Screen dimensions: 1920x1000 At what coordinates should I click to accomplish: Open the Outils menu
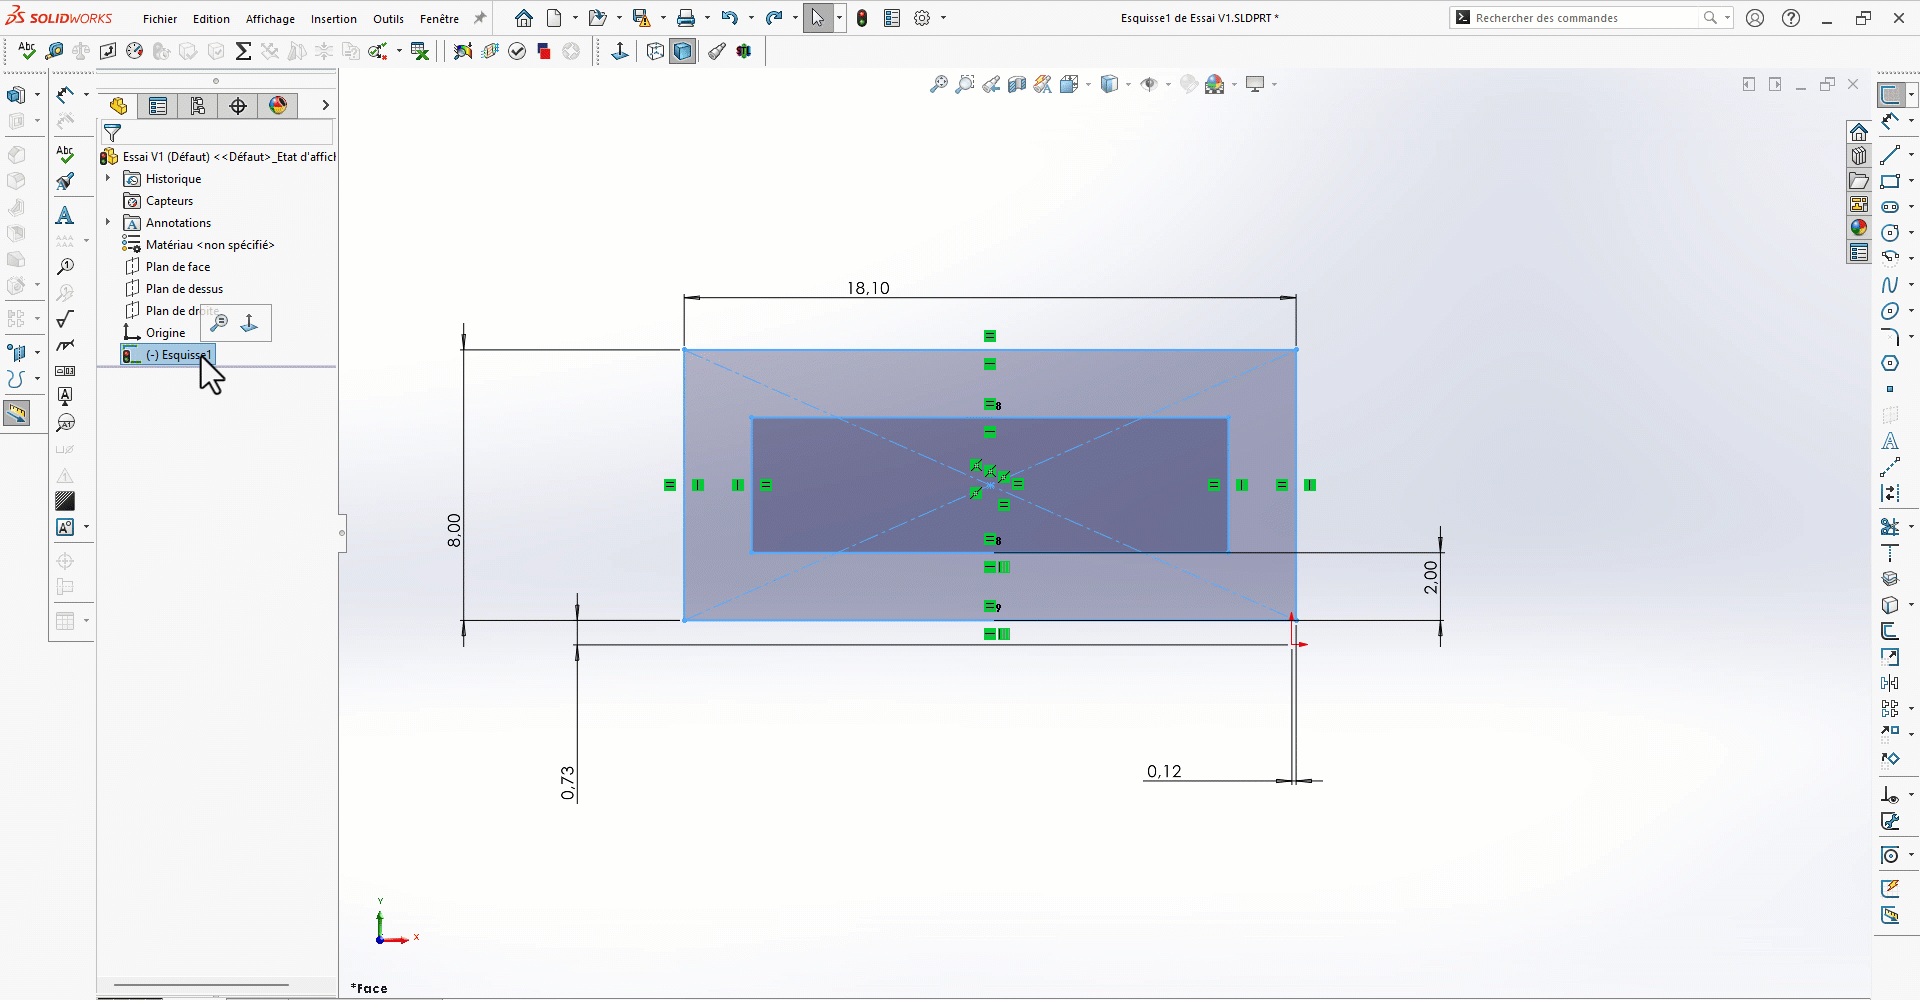click(x=388, y=19)
